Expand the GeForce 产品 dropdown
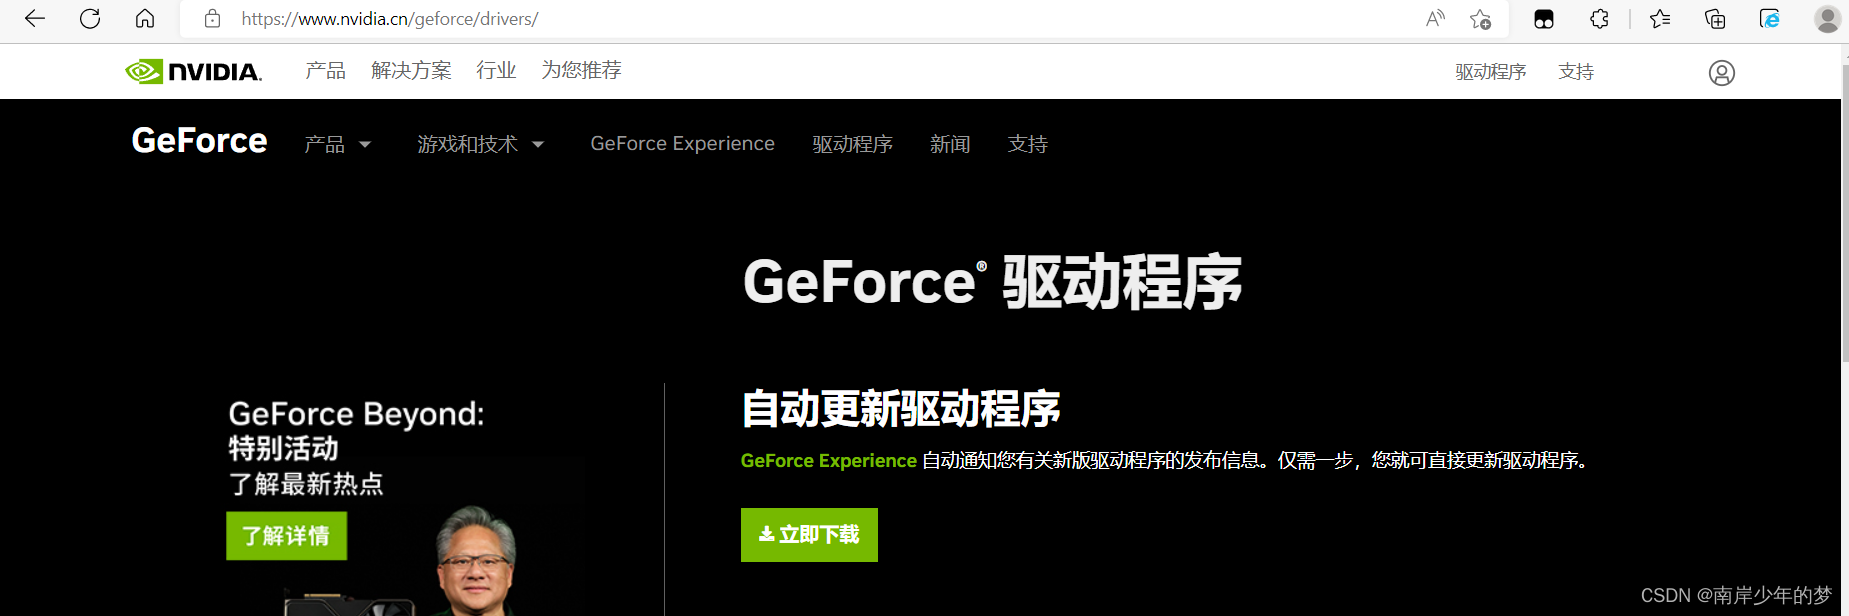 [338, 144]
